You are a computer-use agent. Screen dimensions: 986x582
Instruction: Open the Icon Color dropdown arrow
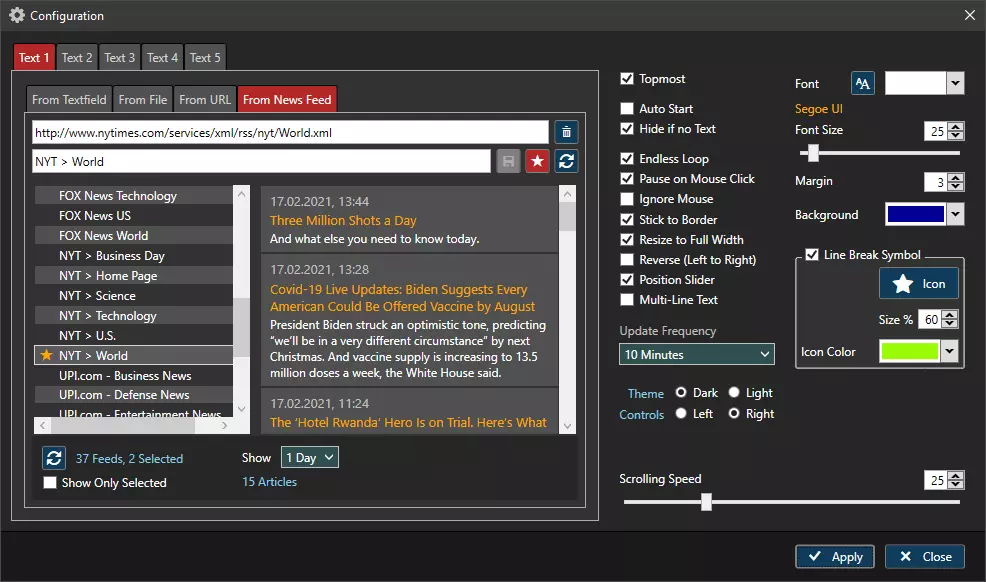click(x=950, y=351)
